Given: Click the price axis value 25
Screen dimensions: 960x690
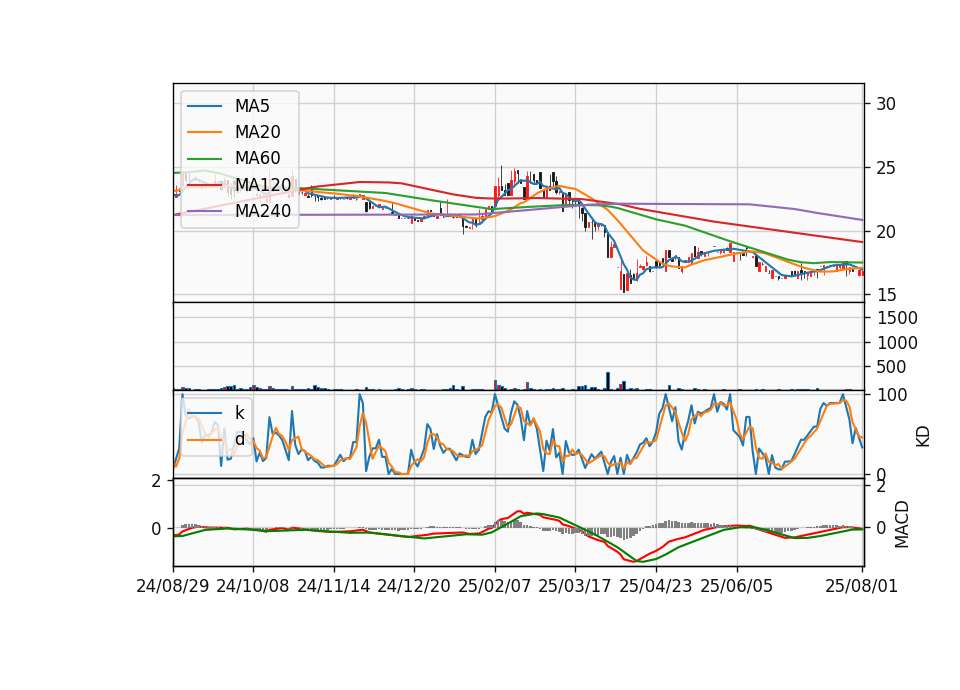Looking at the screenshot, I should [886, 168].
